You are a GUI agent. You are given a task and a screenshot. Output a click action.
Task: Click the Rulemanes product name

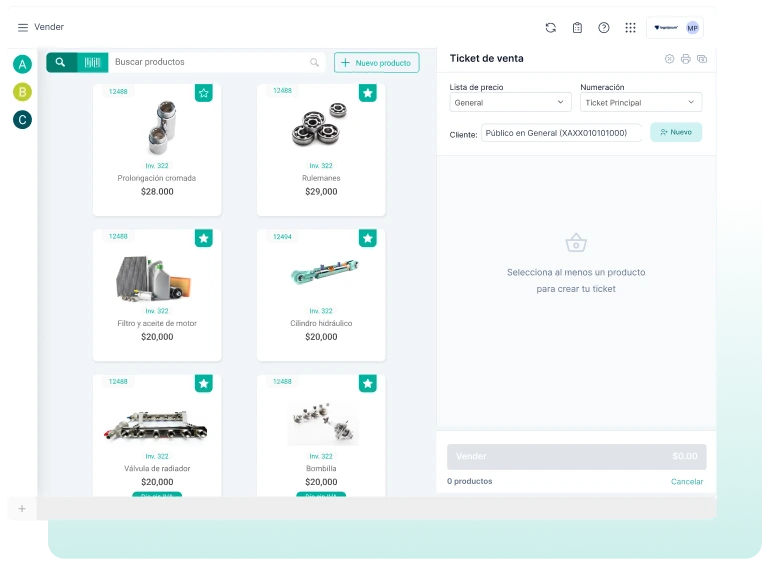[x=321, y=178]
